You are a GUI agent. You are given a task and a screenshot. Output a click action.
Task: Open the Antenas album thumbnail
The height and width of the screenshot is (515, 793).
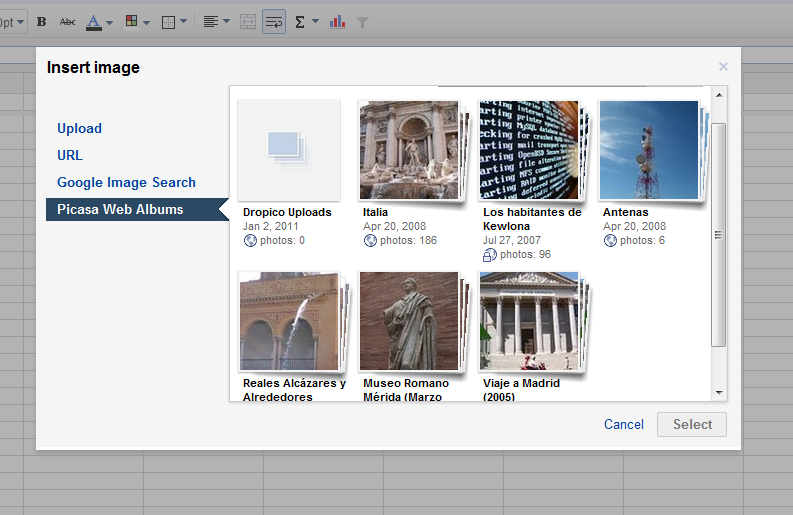click(x=651, y=150)
